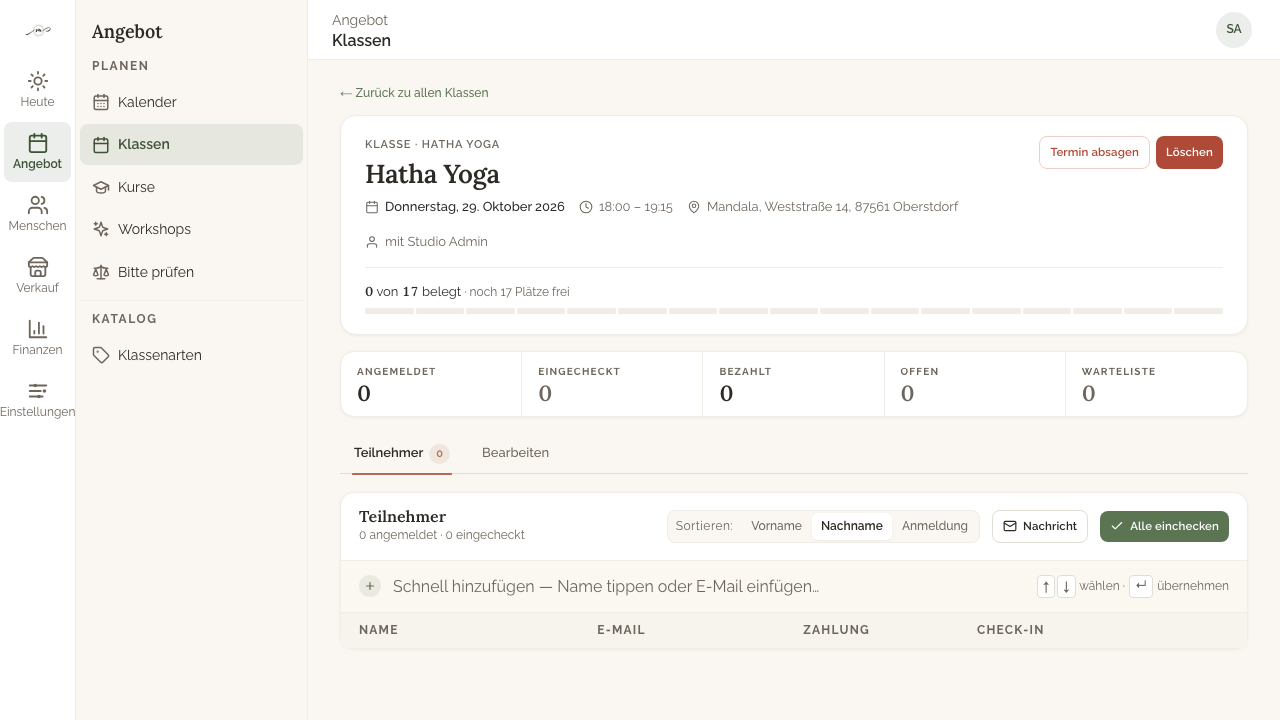Sort participants by Anmeldung
Viewport: 1280px width, 720px height.
pos(935,526)
